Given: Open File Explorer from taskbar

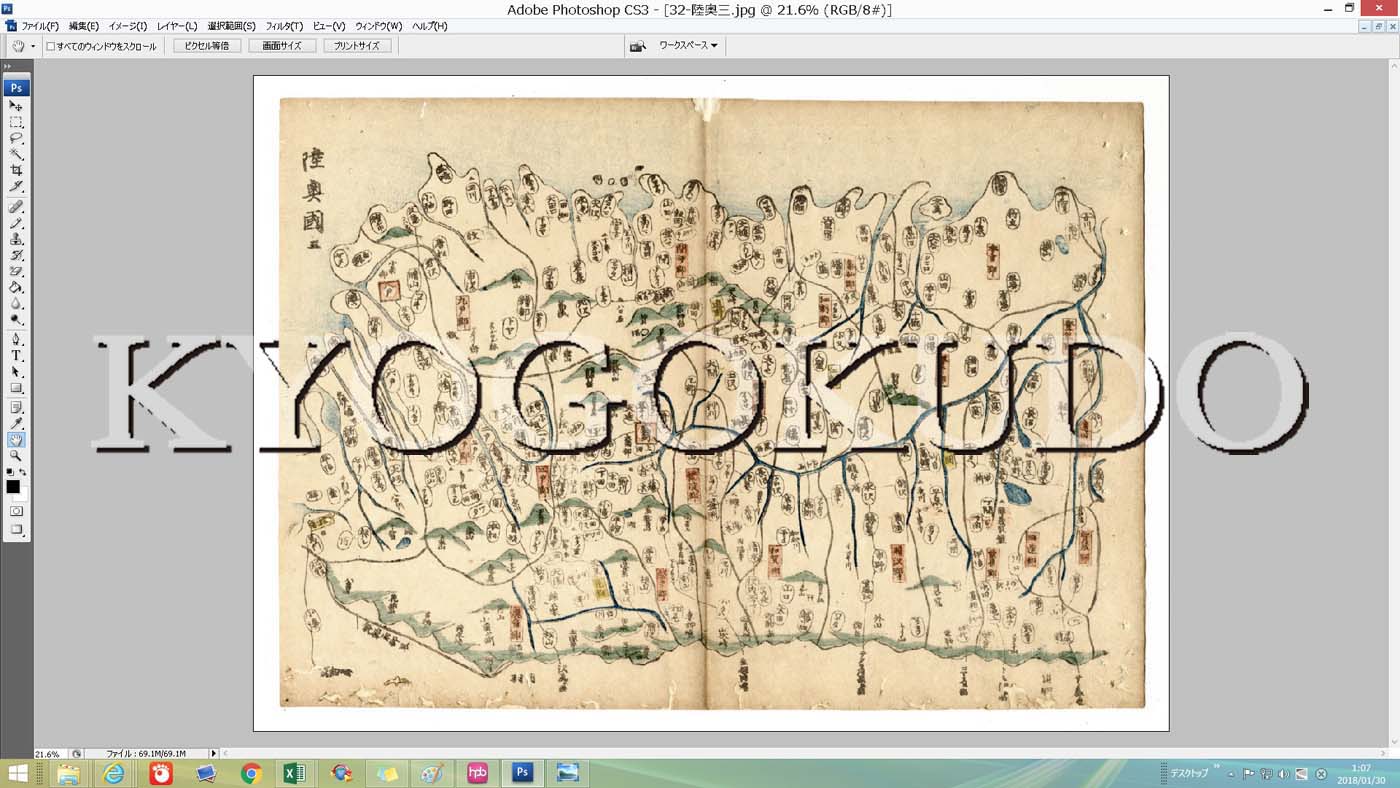Looking at the screenshot, I should (68, 773).
